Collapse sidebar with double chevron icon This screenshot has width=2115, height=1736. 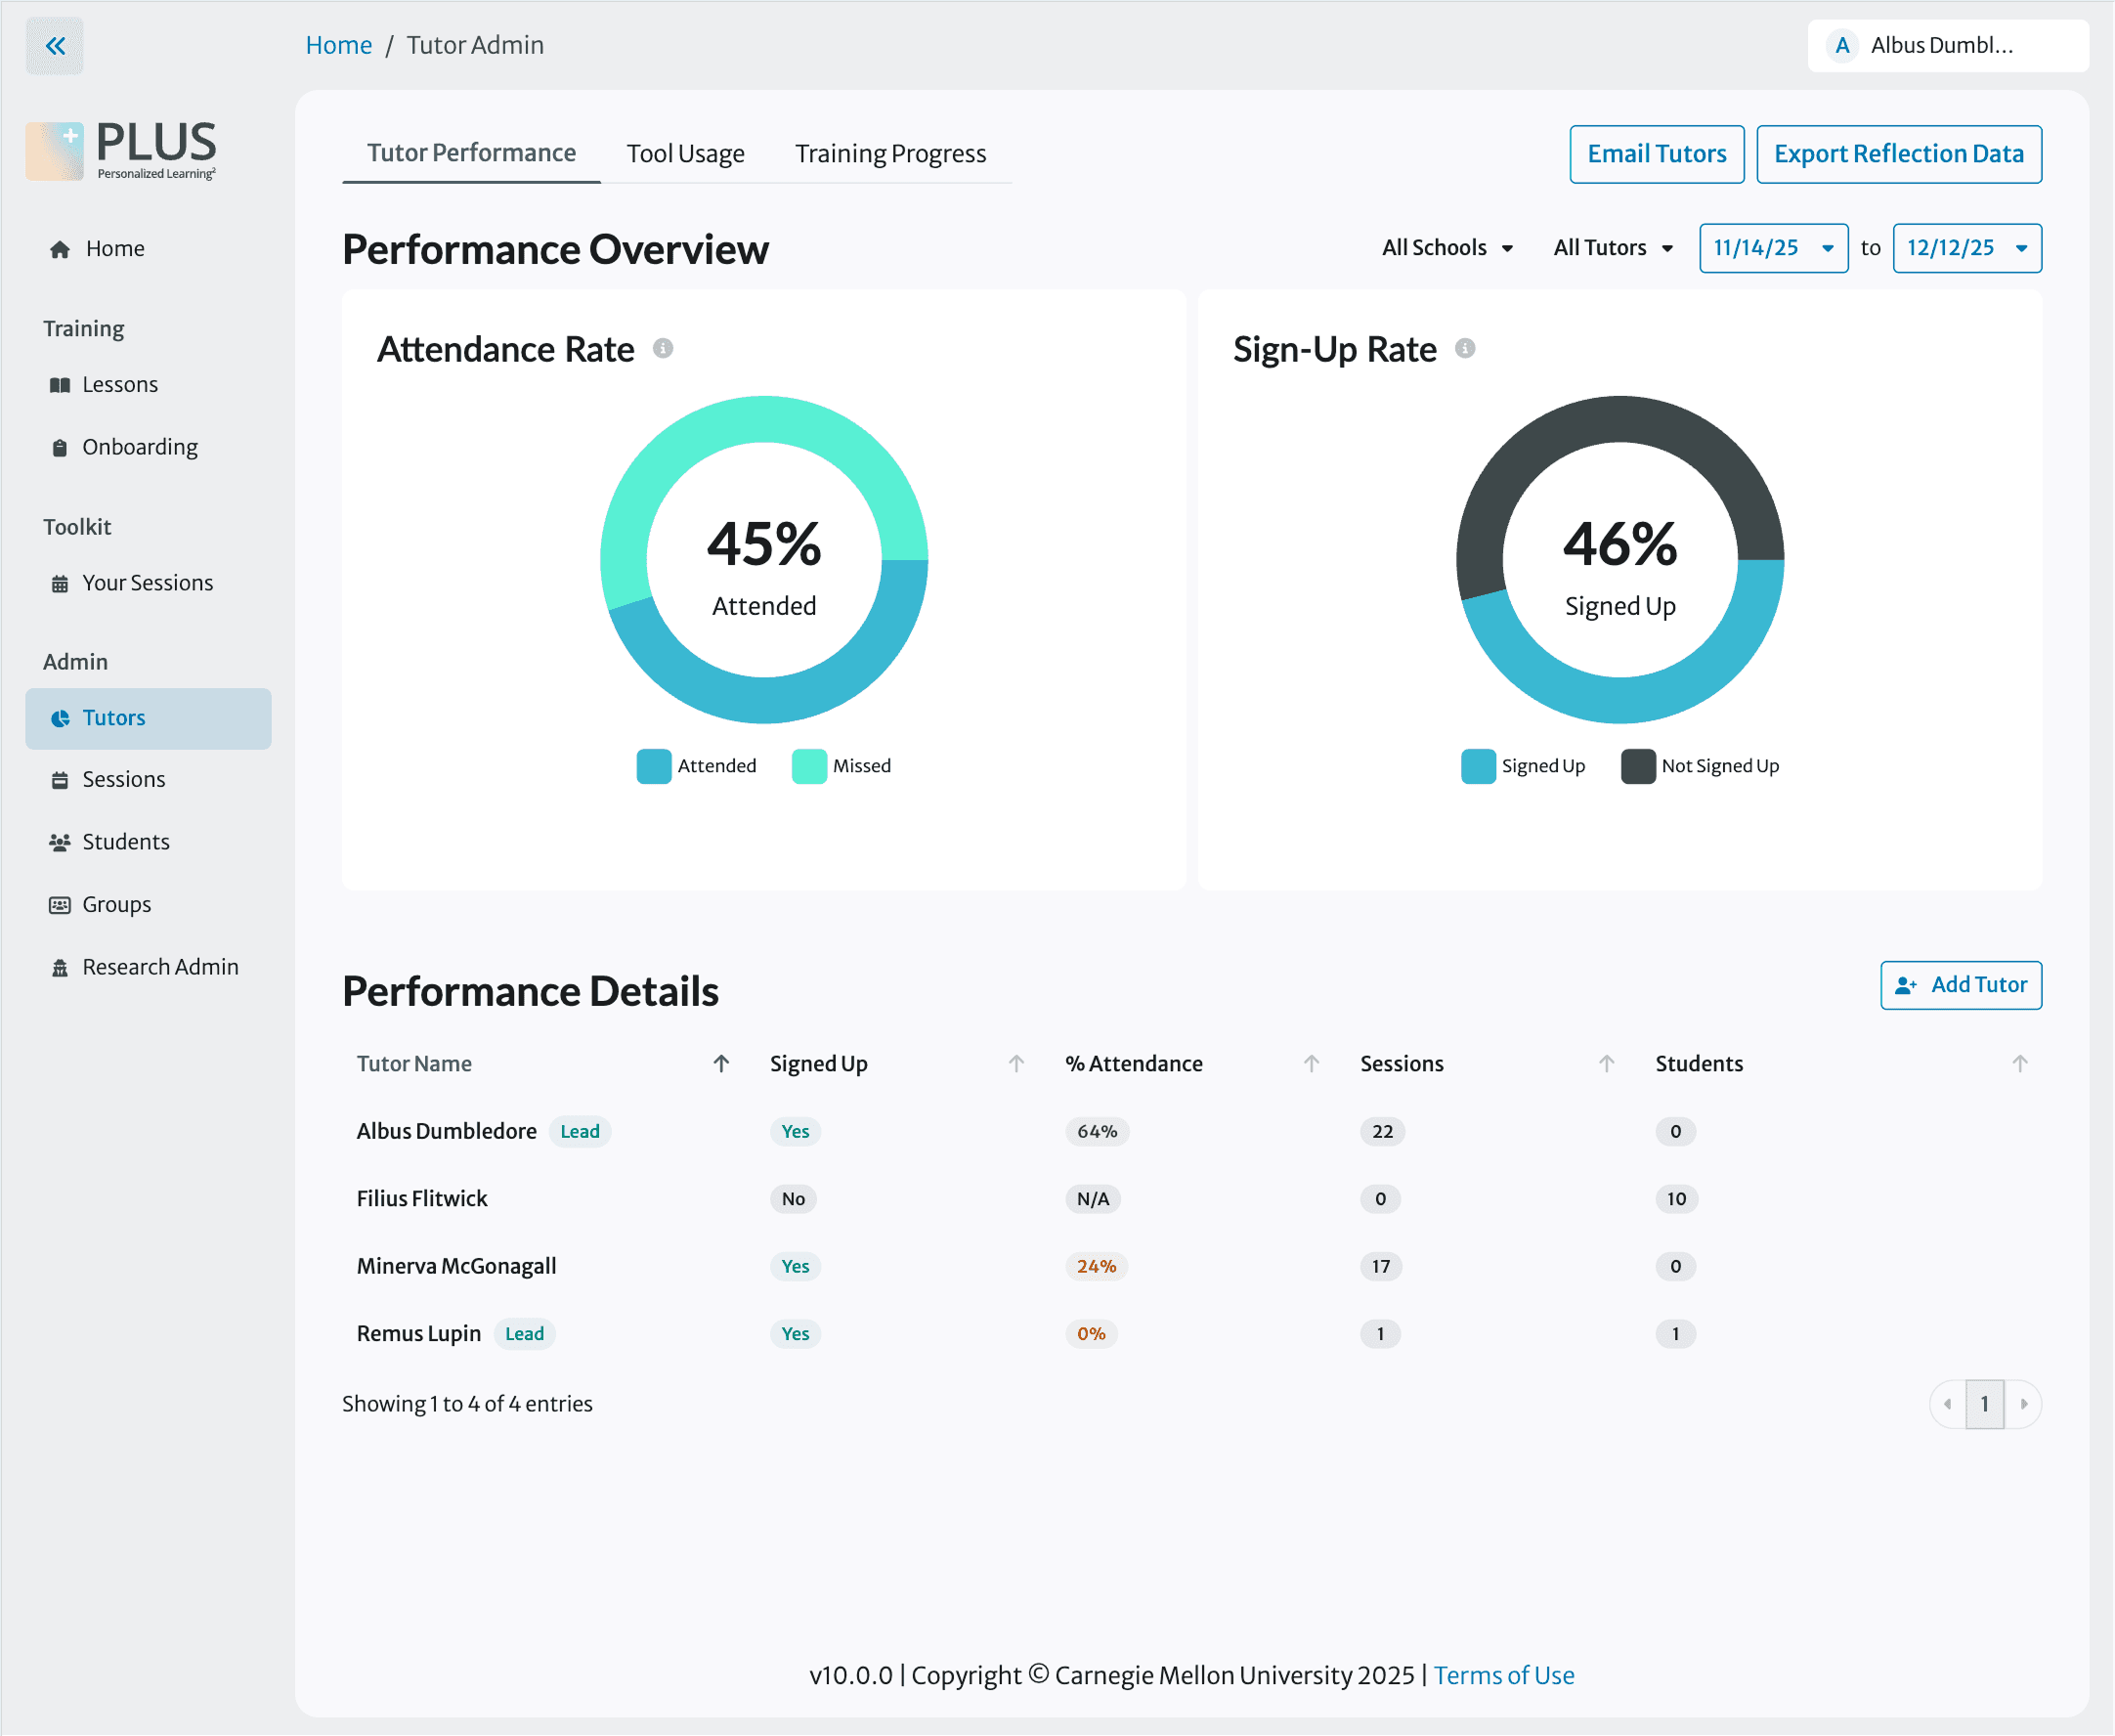[x=55, y=46]
